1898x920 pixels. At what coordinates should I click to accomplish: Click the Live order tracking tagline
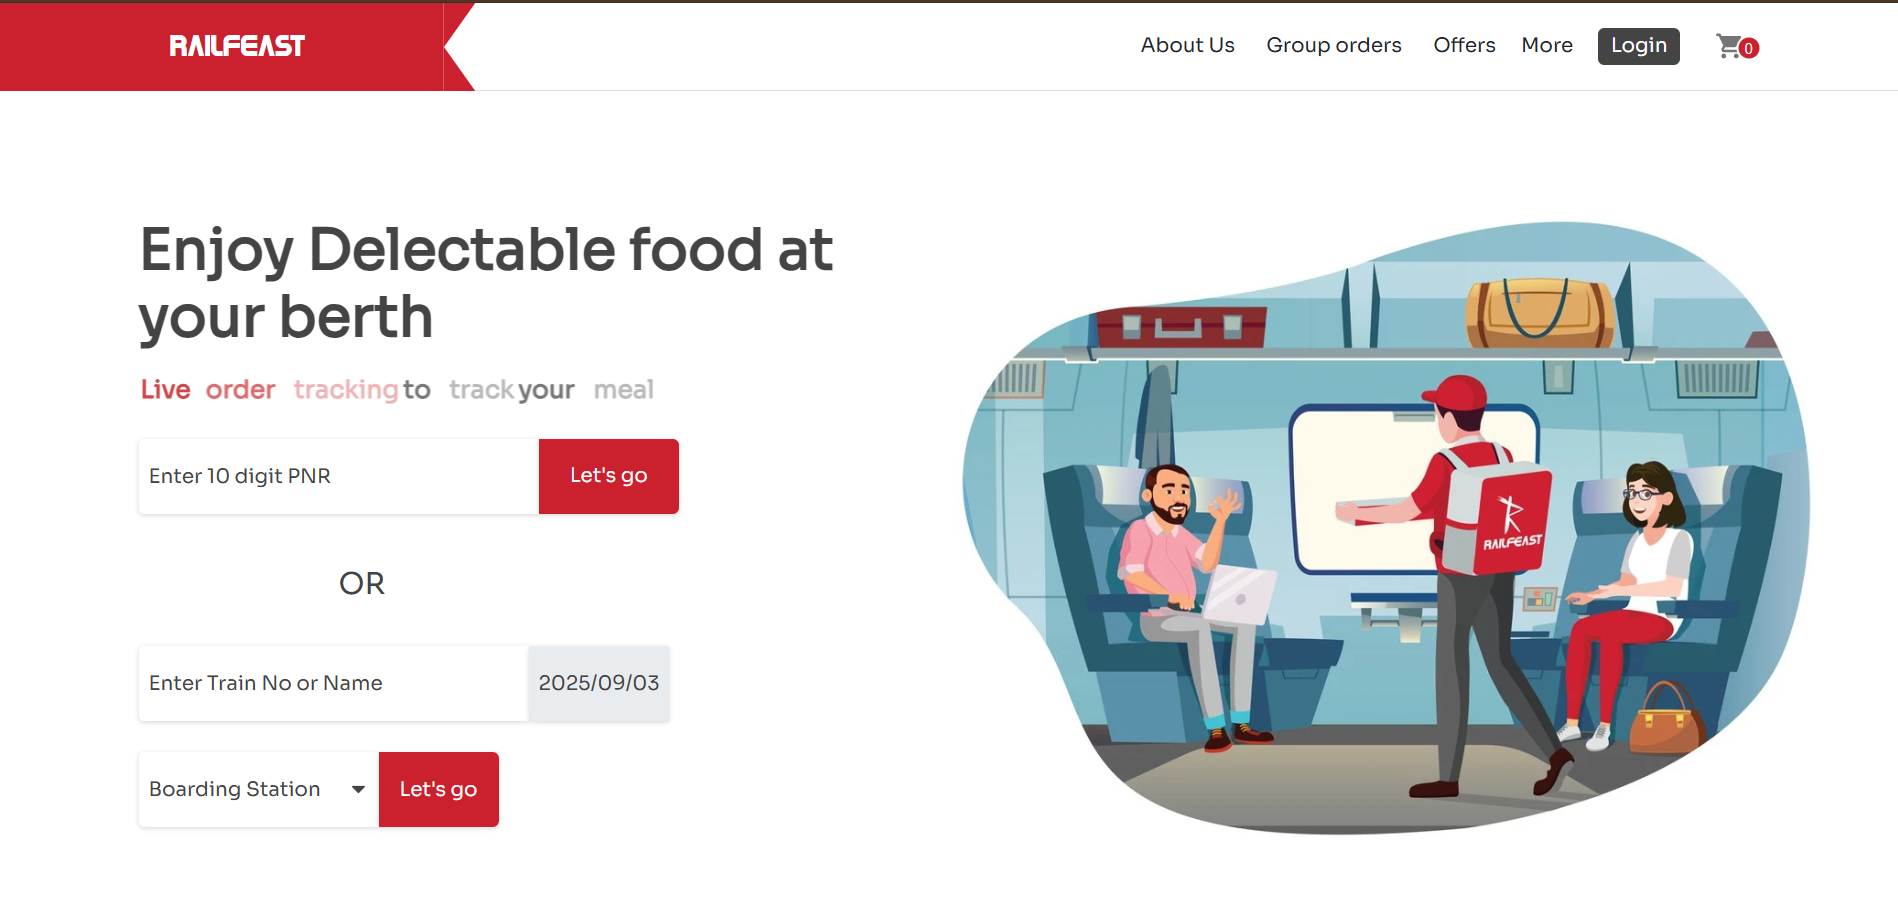(x=397, y=389)
